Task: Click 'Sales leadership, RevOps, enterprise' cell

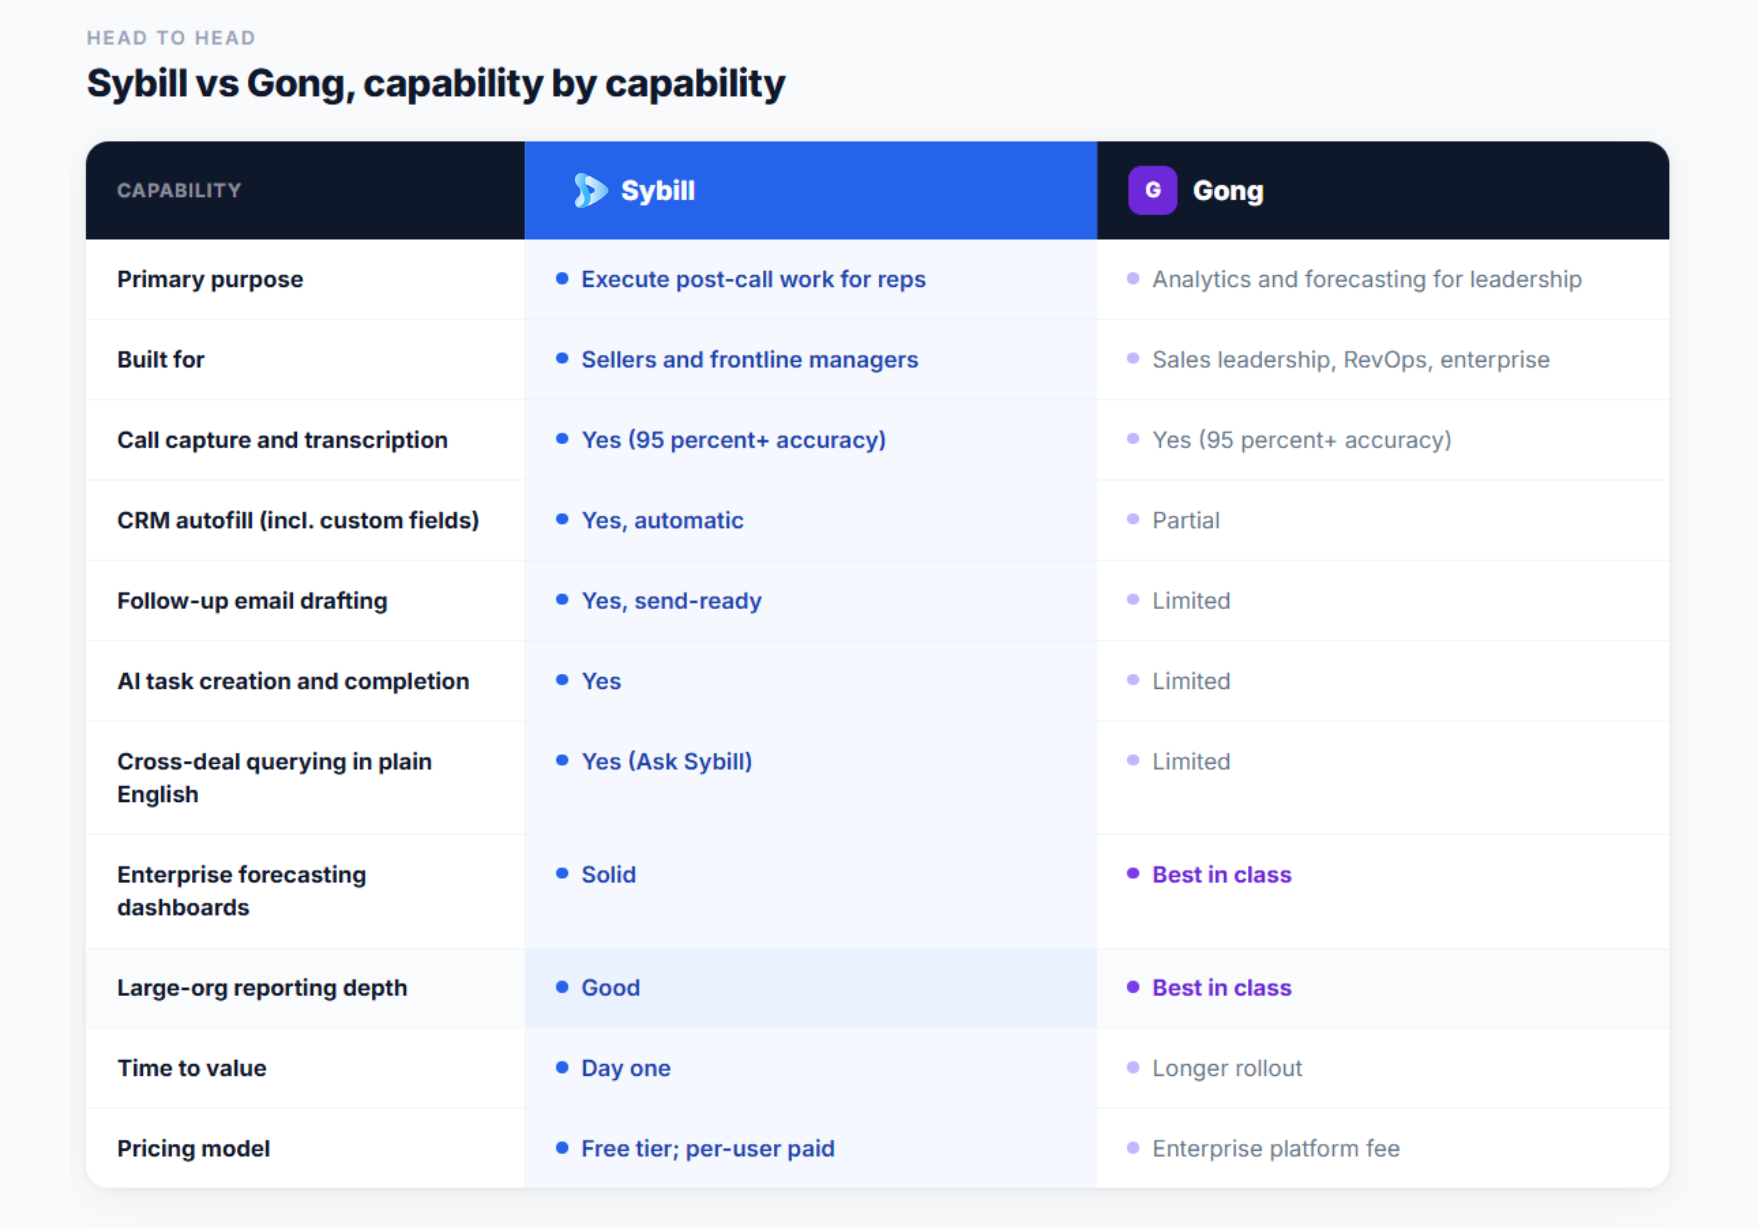Action: pos(1350,359)
